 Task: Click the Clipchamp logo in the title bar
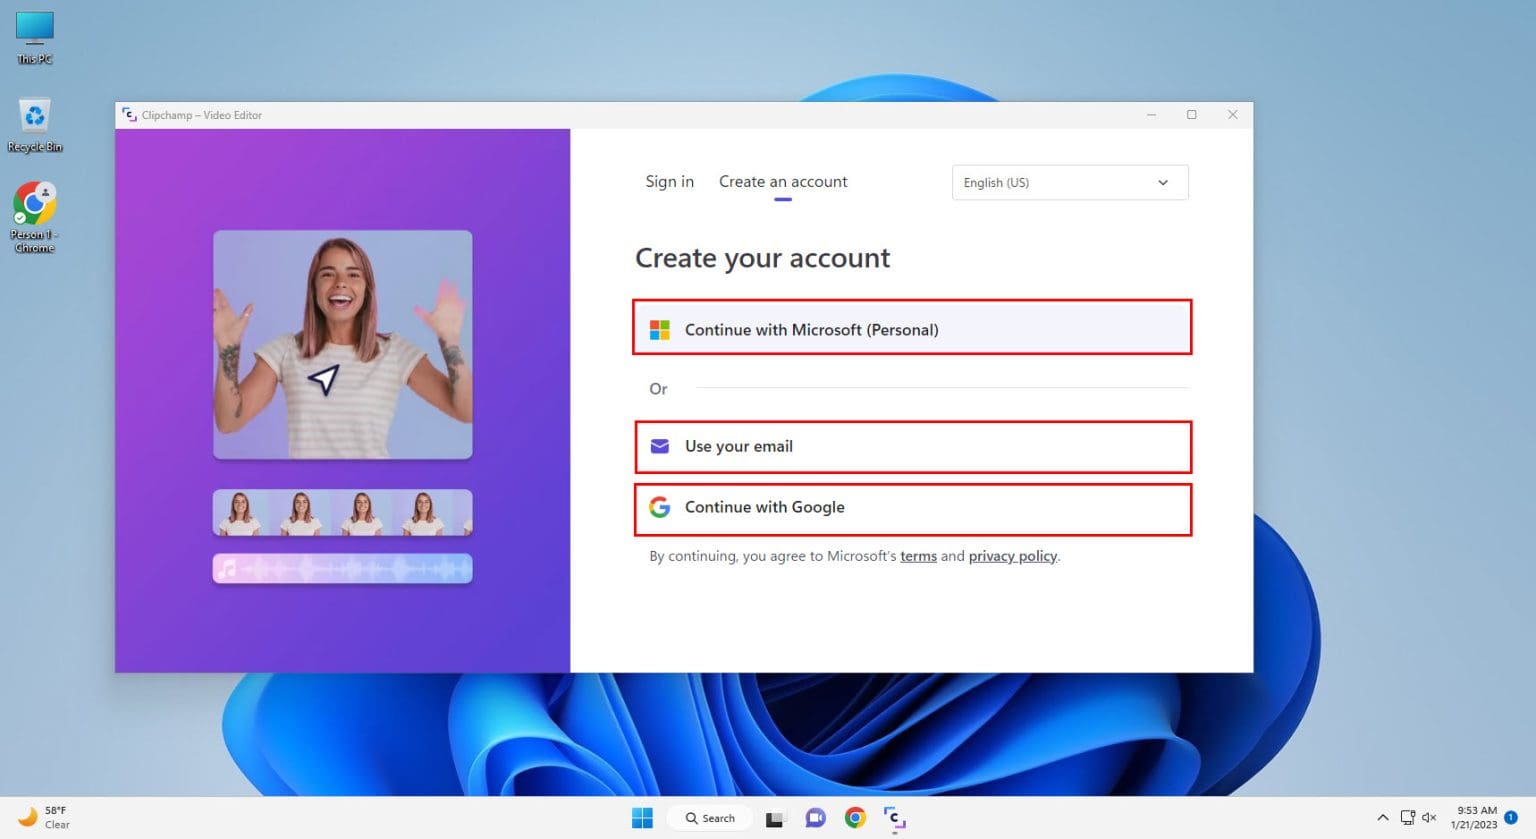tap(129, 115)
